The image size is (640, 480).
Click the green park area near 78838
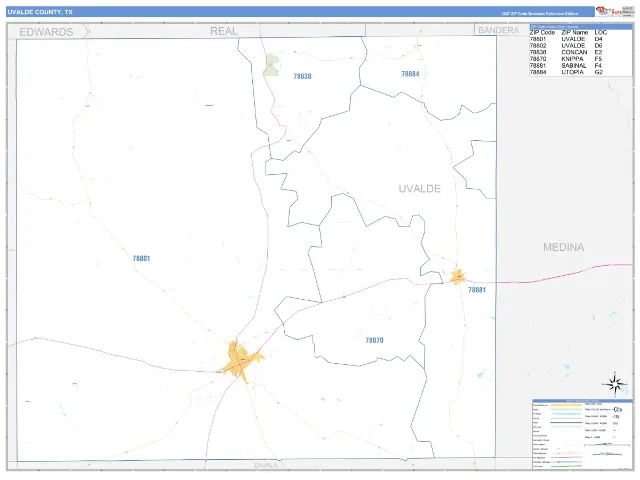click(271, 65)
